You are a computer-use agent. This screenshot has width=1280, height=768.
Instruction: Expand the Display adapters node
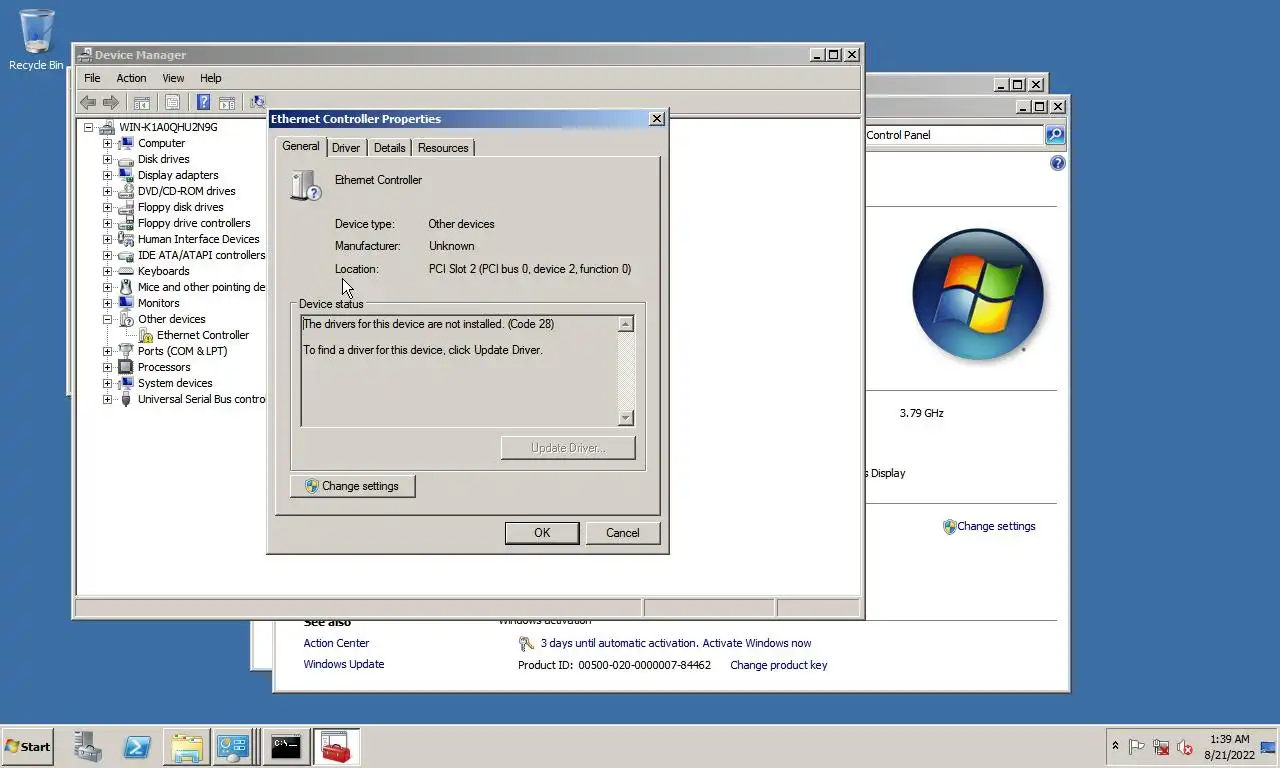107,175
